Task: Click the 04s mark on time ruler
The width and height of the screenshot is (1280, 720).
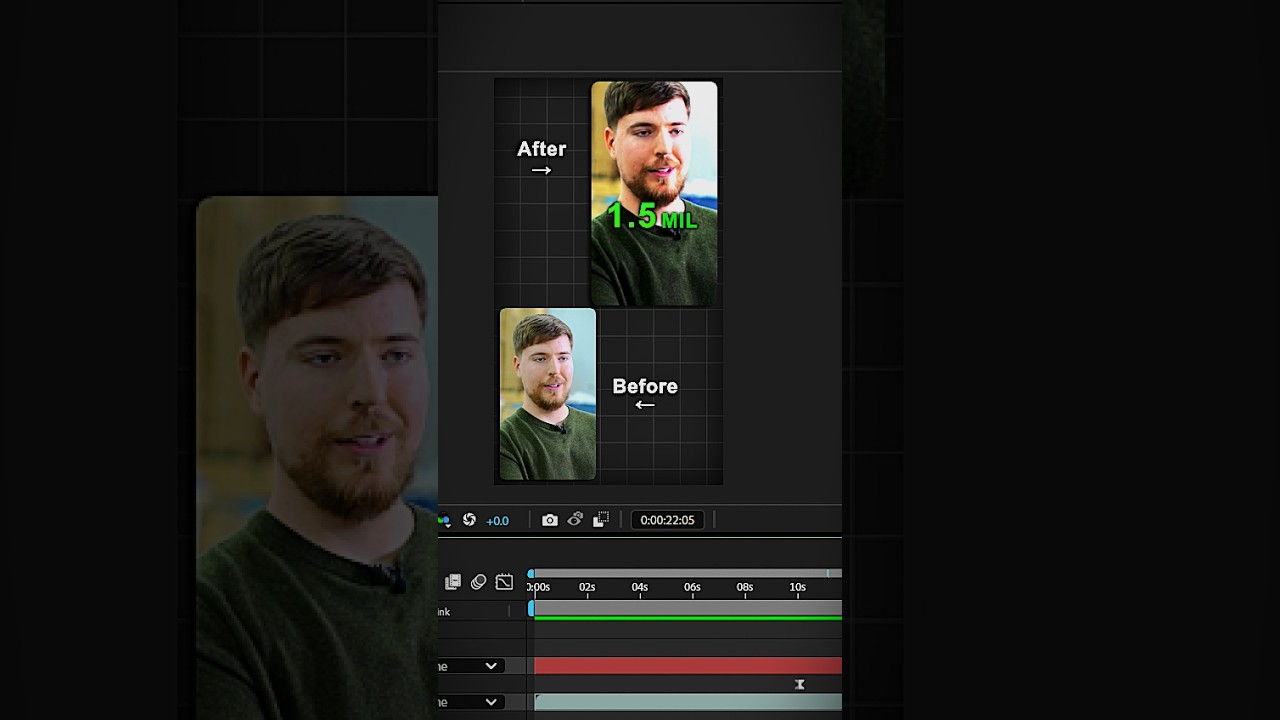Action: (639, 588)
